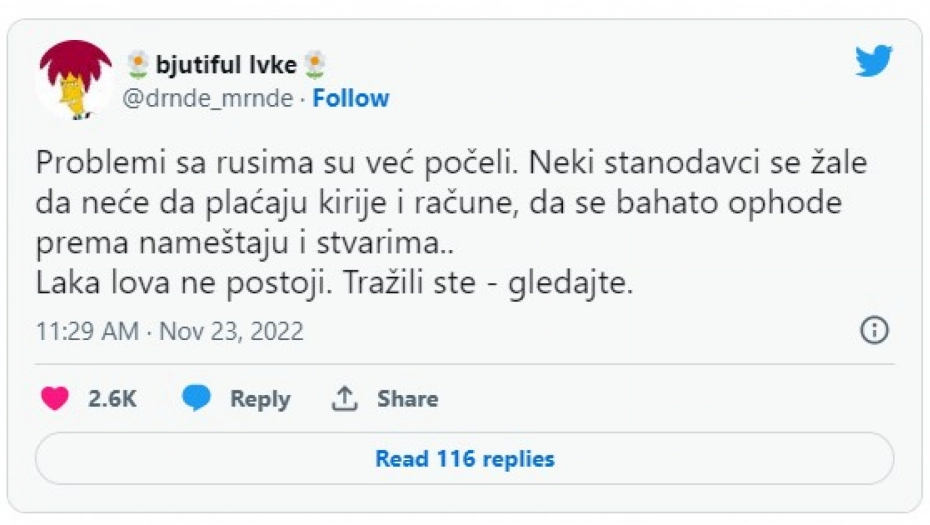
Task: Click the blue reply speech bubble icon
Action: (x=197, y=399)
